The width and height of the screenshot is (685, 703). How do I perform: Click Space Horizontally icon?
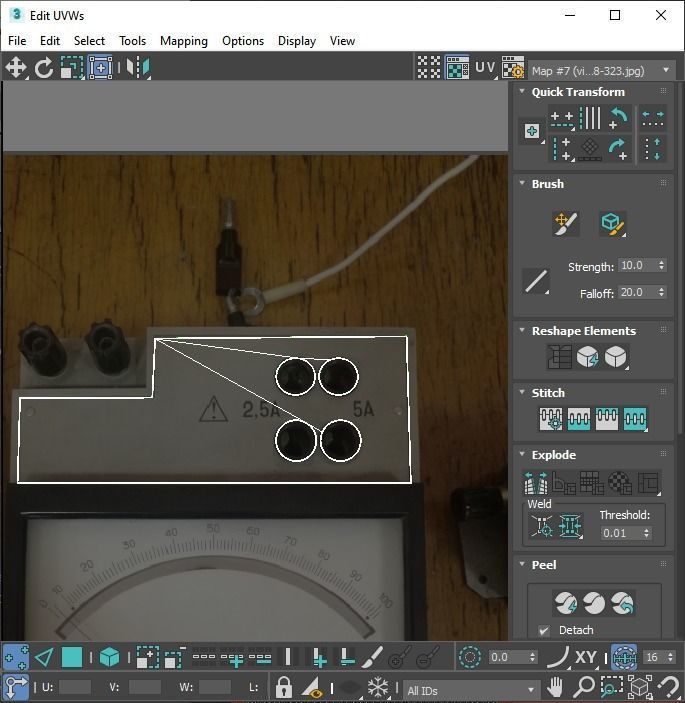(x=653, y=118)
